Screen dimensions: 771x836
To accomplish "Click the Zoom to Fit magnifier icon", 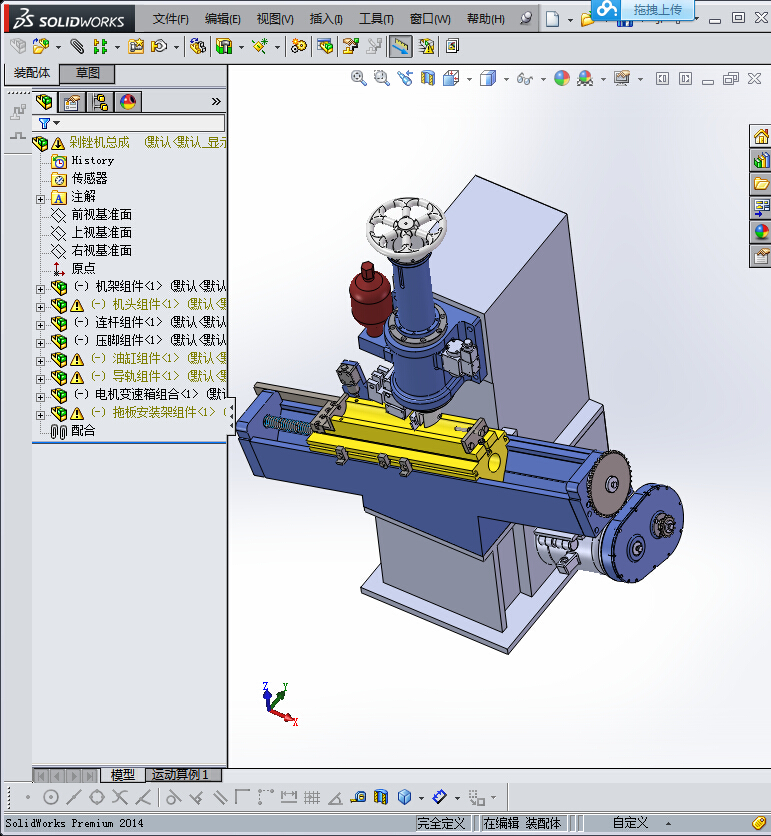I will pyautogui.click(x=358, y=78).
